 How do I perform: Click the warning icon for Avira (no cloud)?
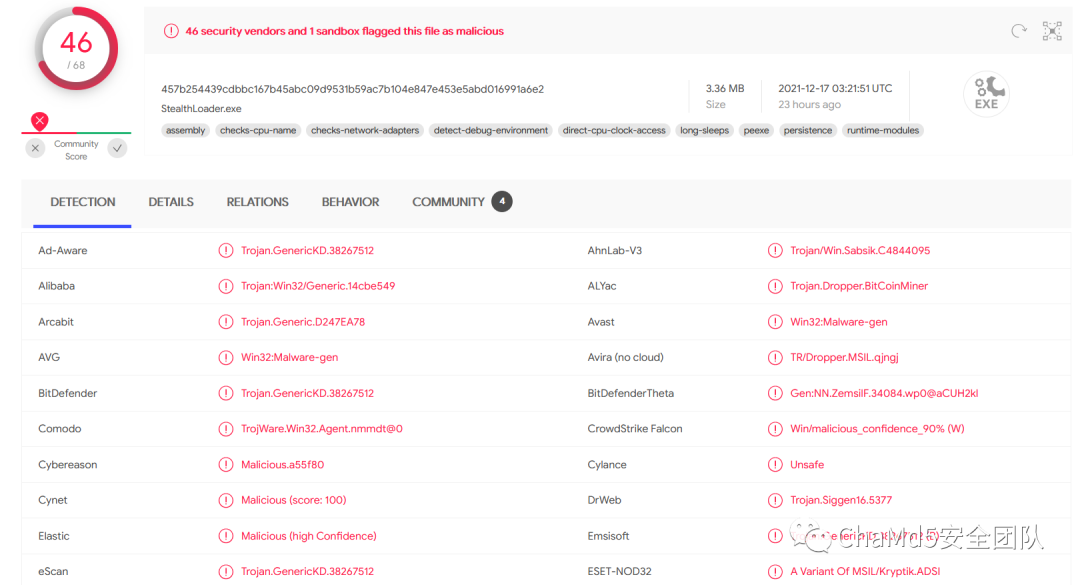click(x=775, y=358)
